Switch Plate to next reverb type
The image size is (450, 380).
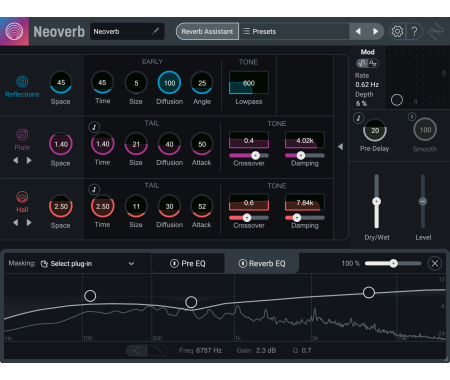click(x=29, y=161)
